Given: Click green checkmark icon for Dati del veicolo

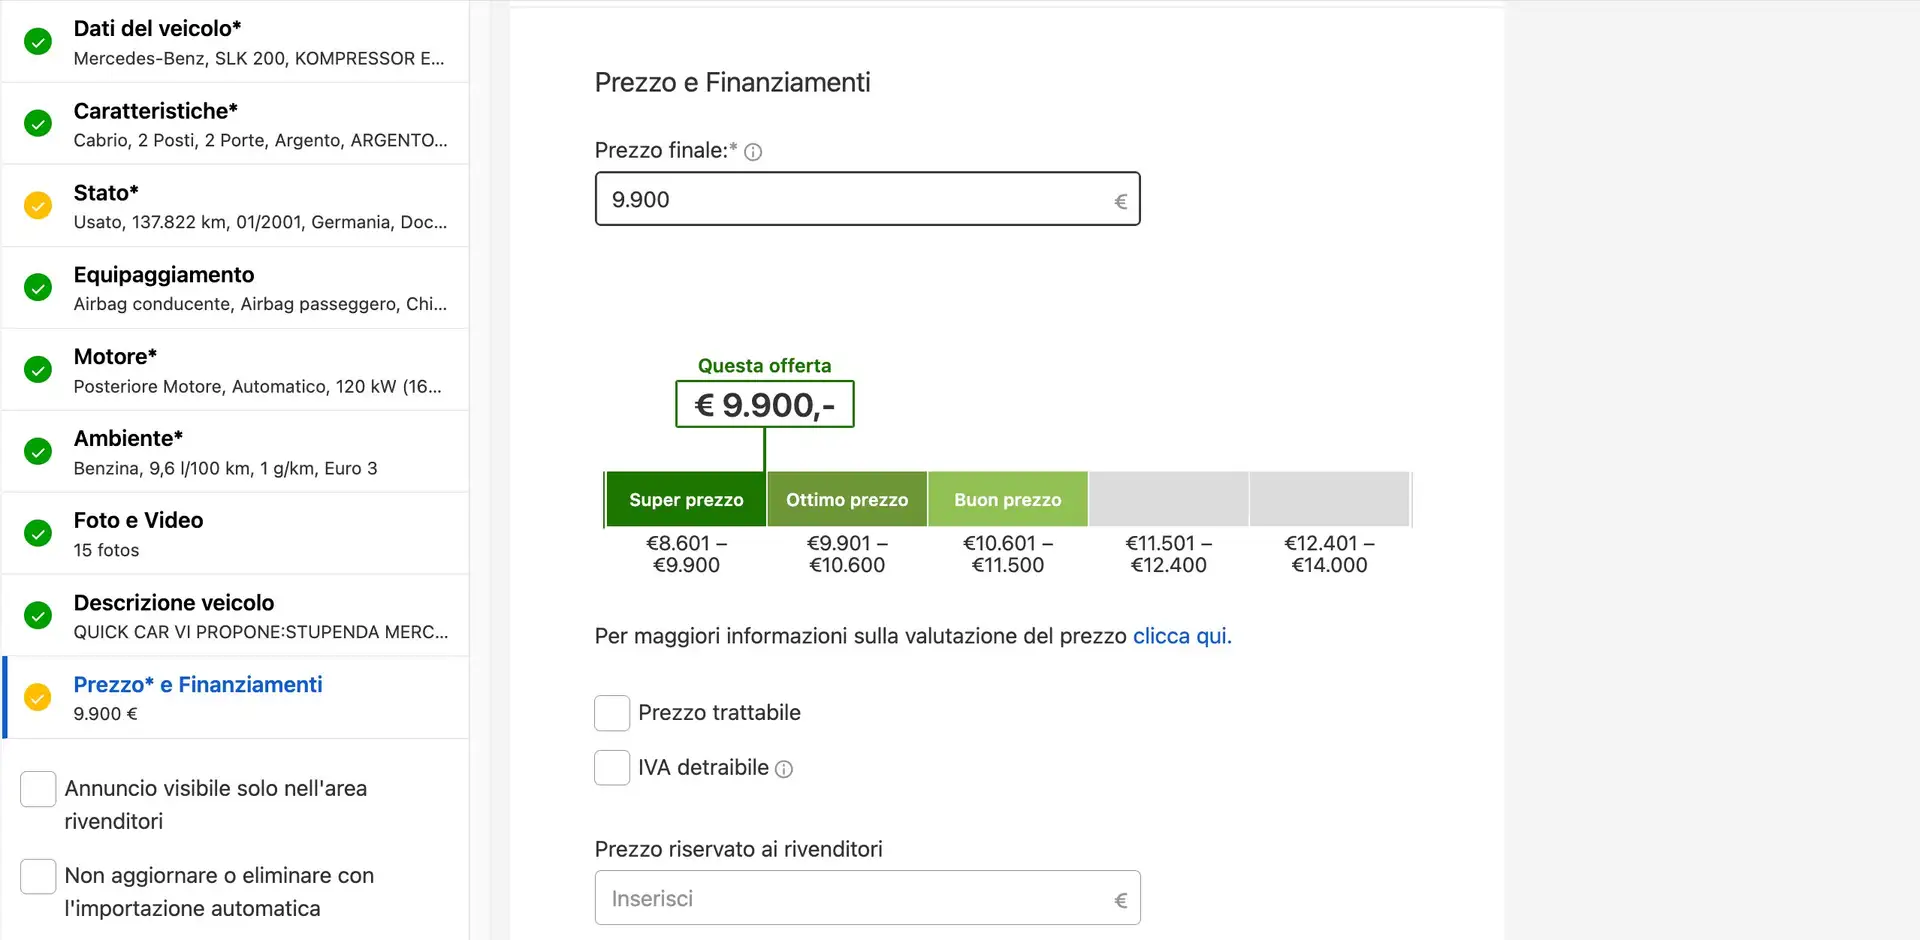Looking at the screenshot, I should point(38,42).
